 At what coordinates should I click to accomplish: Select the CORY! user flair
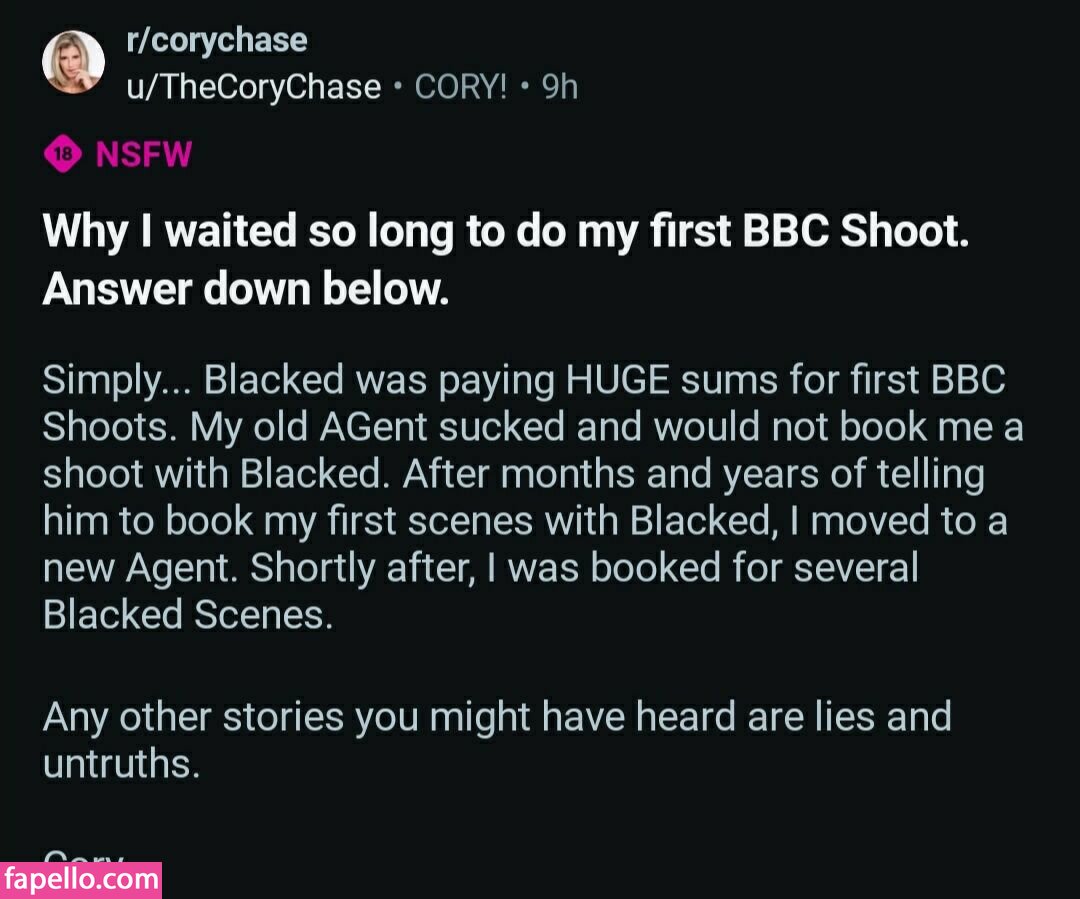(x=461, y=87)
